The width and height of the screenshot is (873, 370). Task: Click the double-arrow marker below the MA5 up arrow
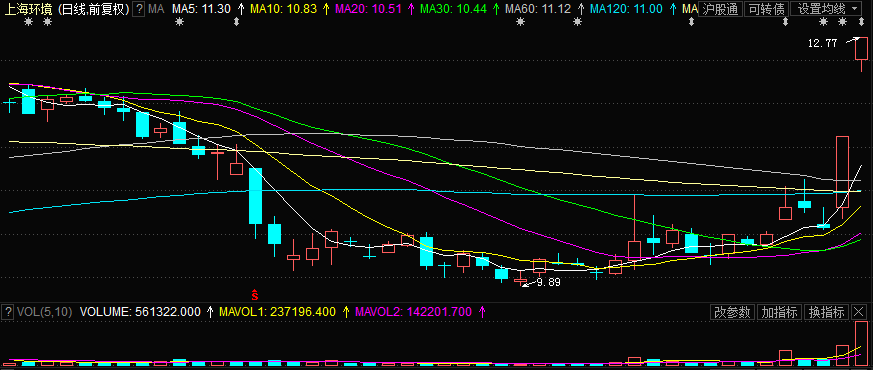coord(236,22)
